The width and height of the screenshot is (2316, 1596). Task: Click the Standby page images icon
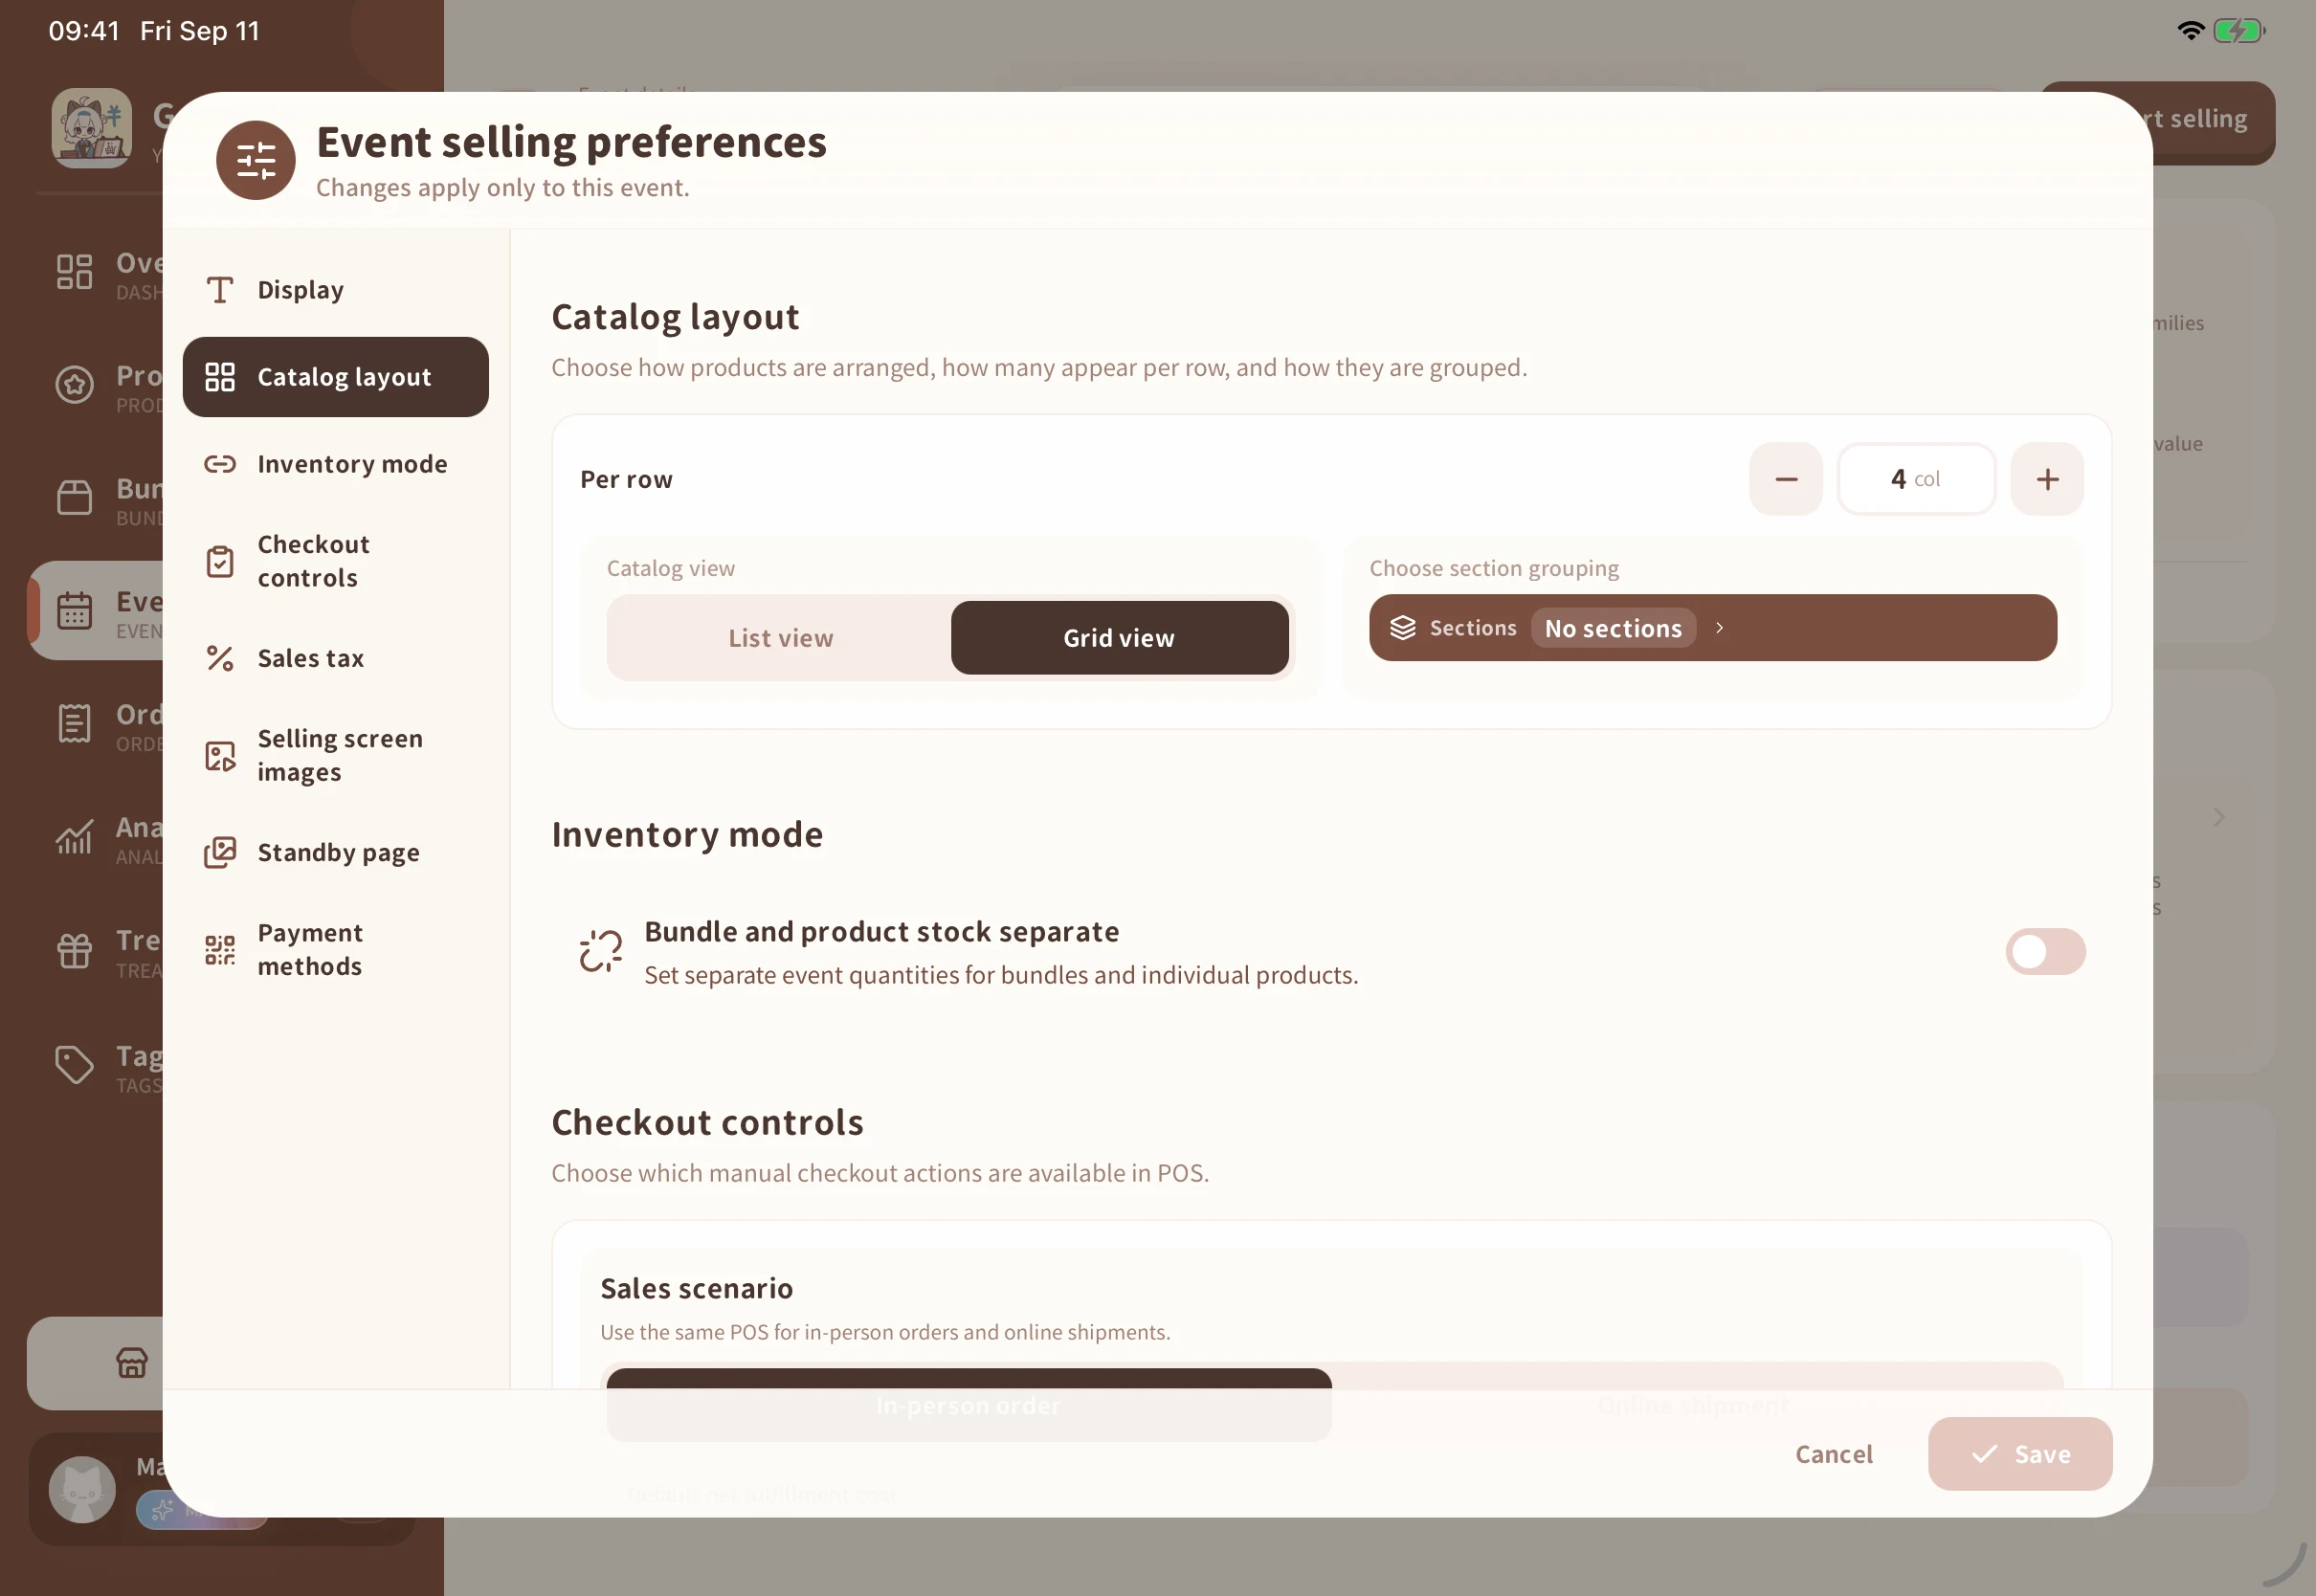220,852
